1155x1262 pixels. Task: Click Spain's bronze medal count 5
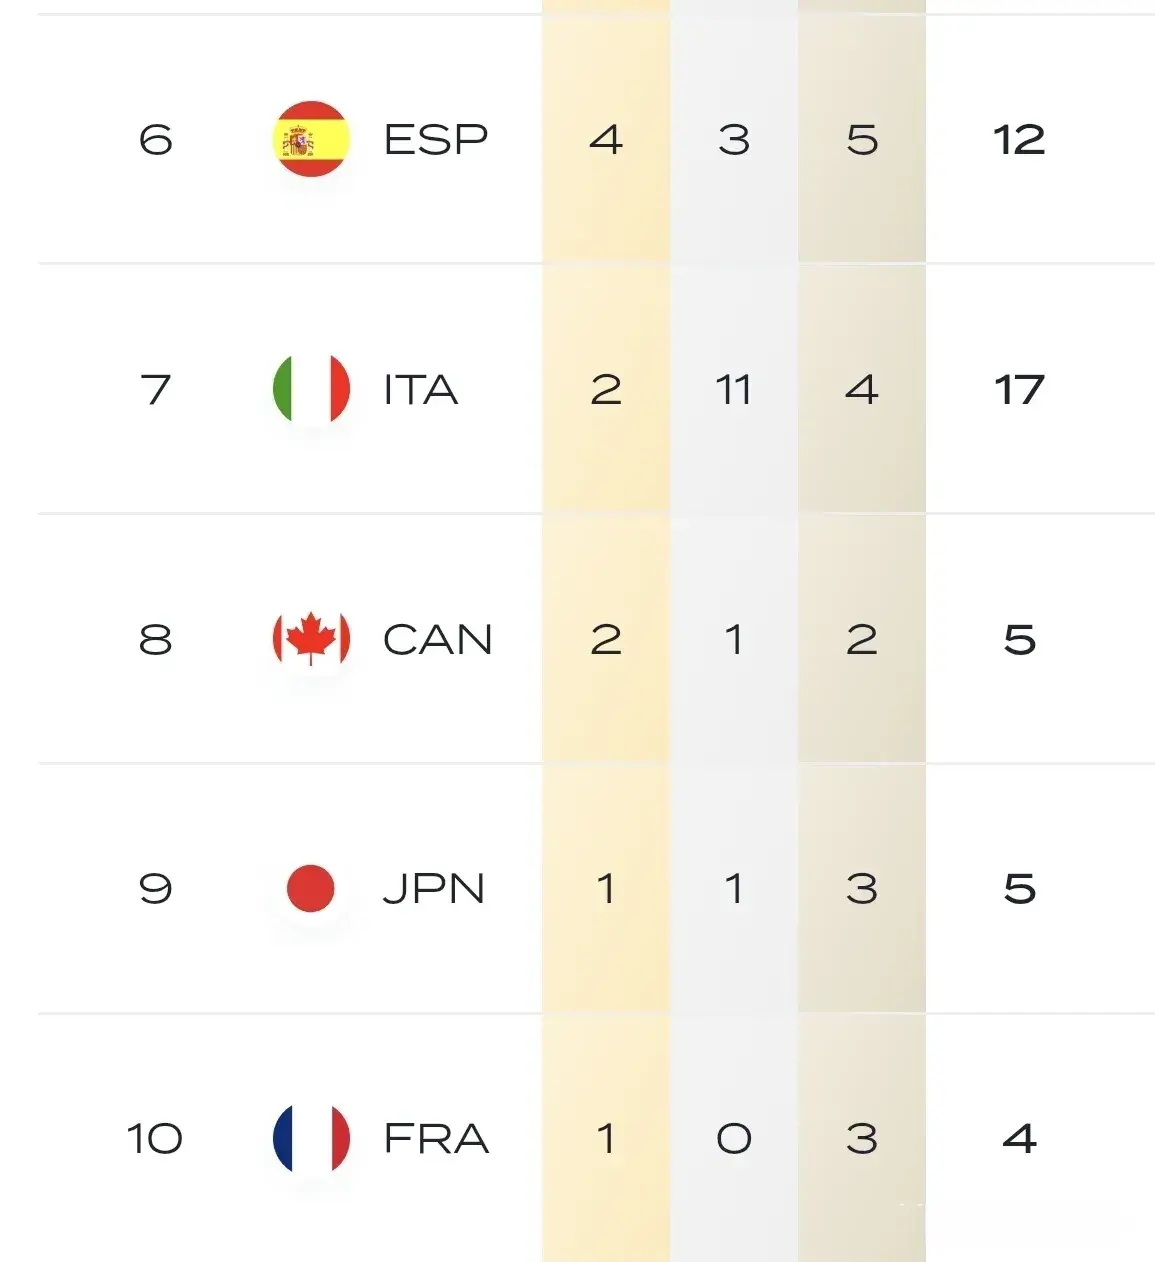pyautogui.click(x=862, y=139)
